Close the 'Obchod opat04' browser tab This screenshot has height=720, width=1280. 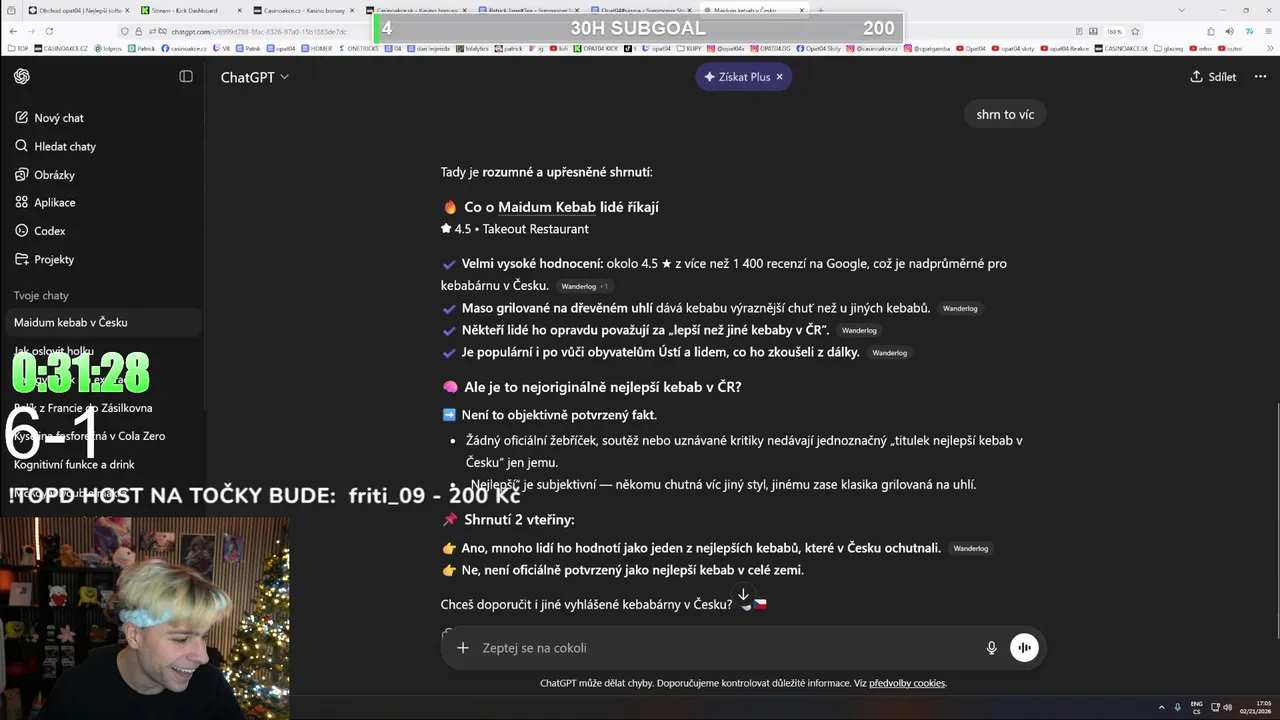(125, 10)
